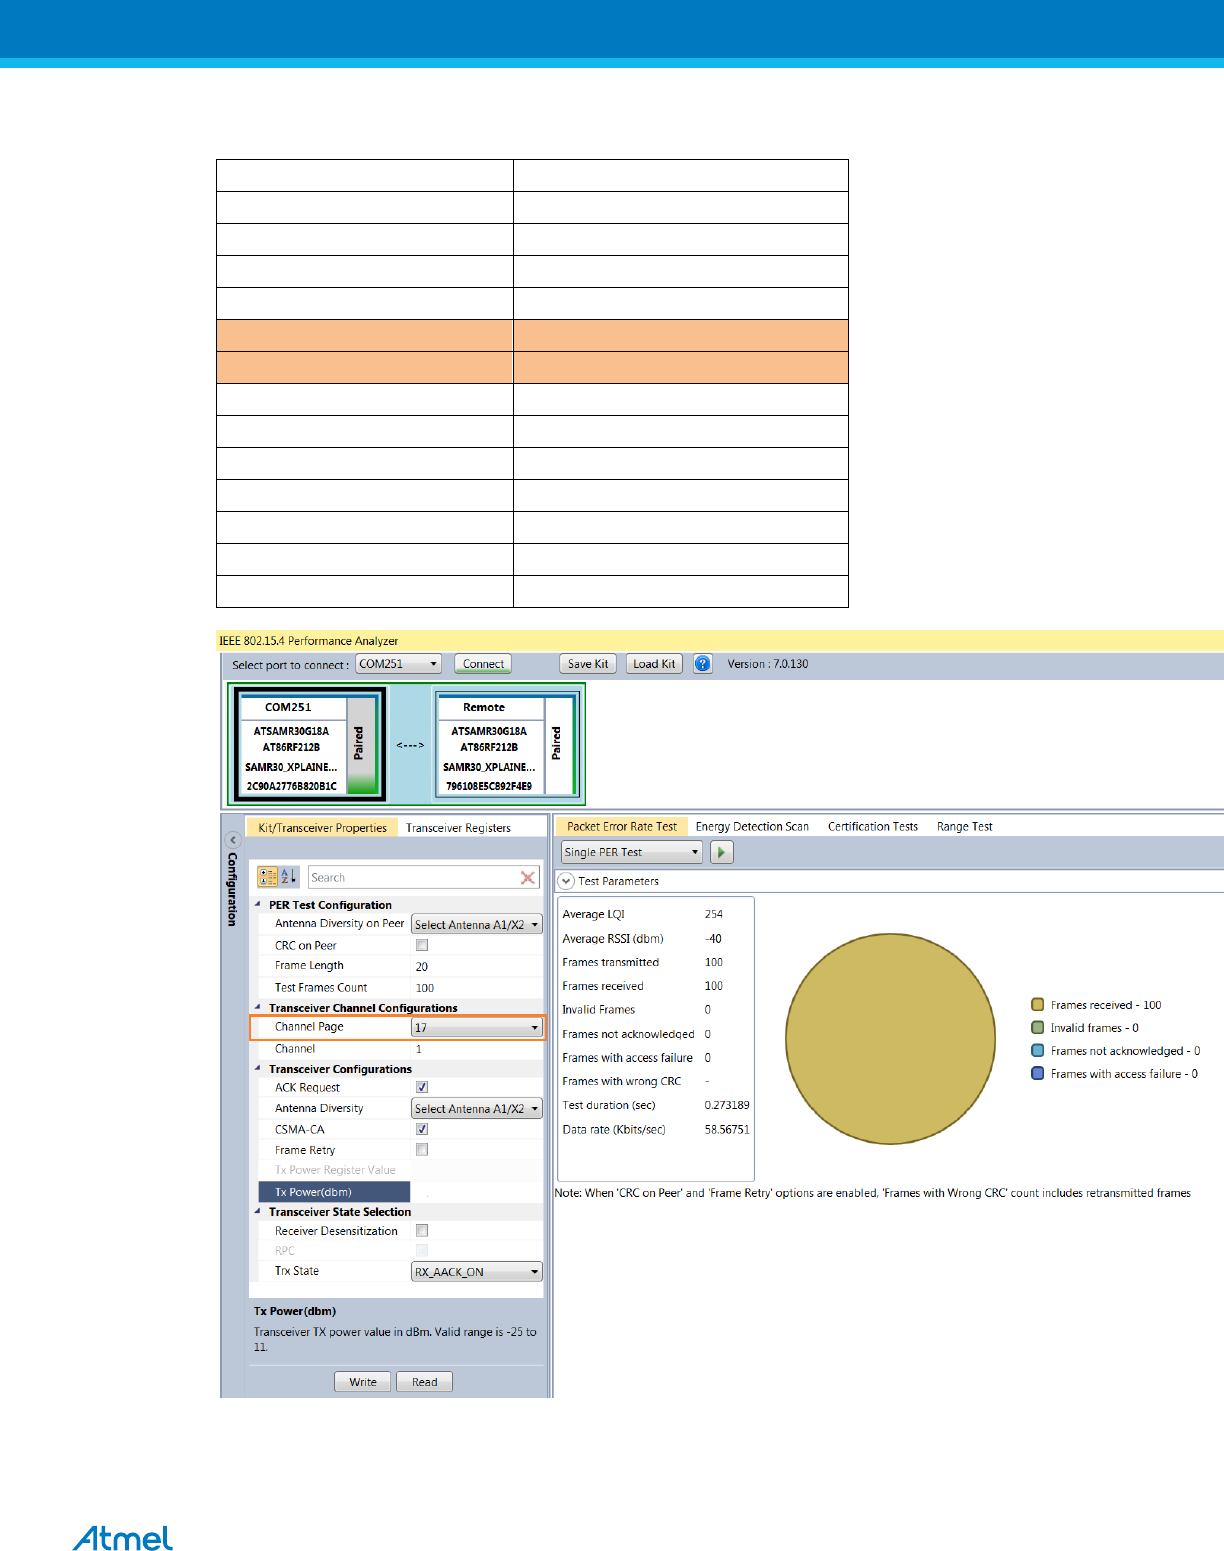The width and height of the screenshot is (1224, 1551).
Task: Sort properties alphabetically with A-Z icon
Action: click(x=288, y=877)
